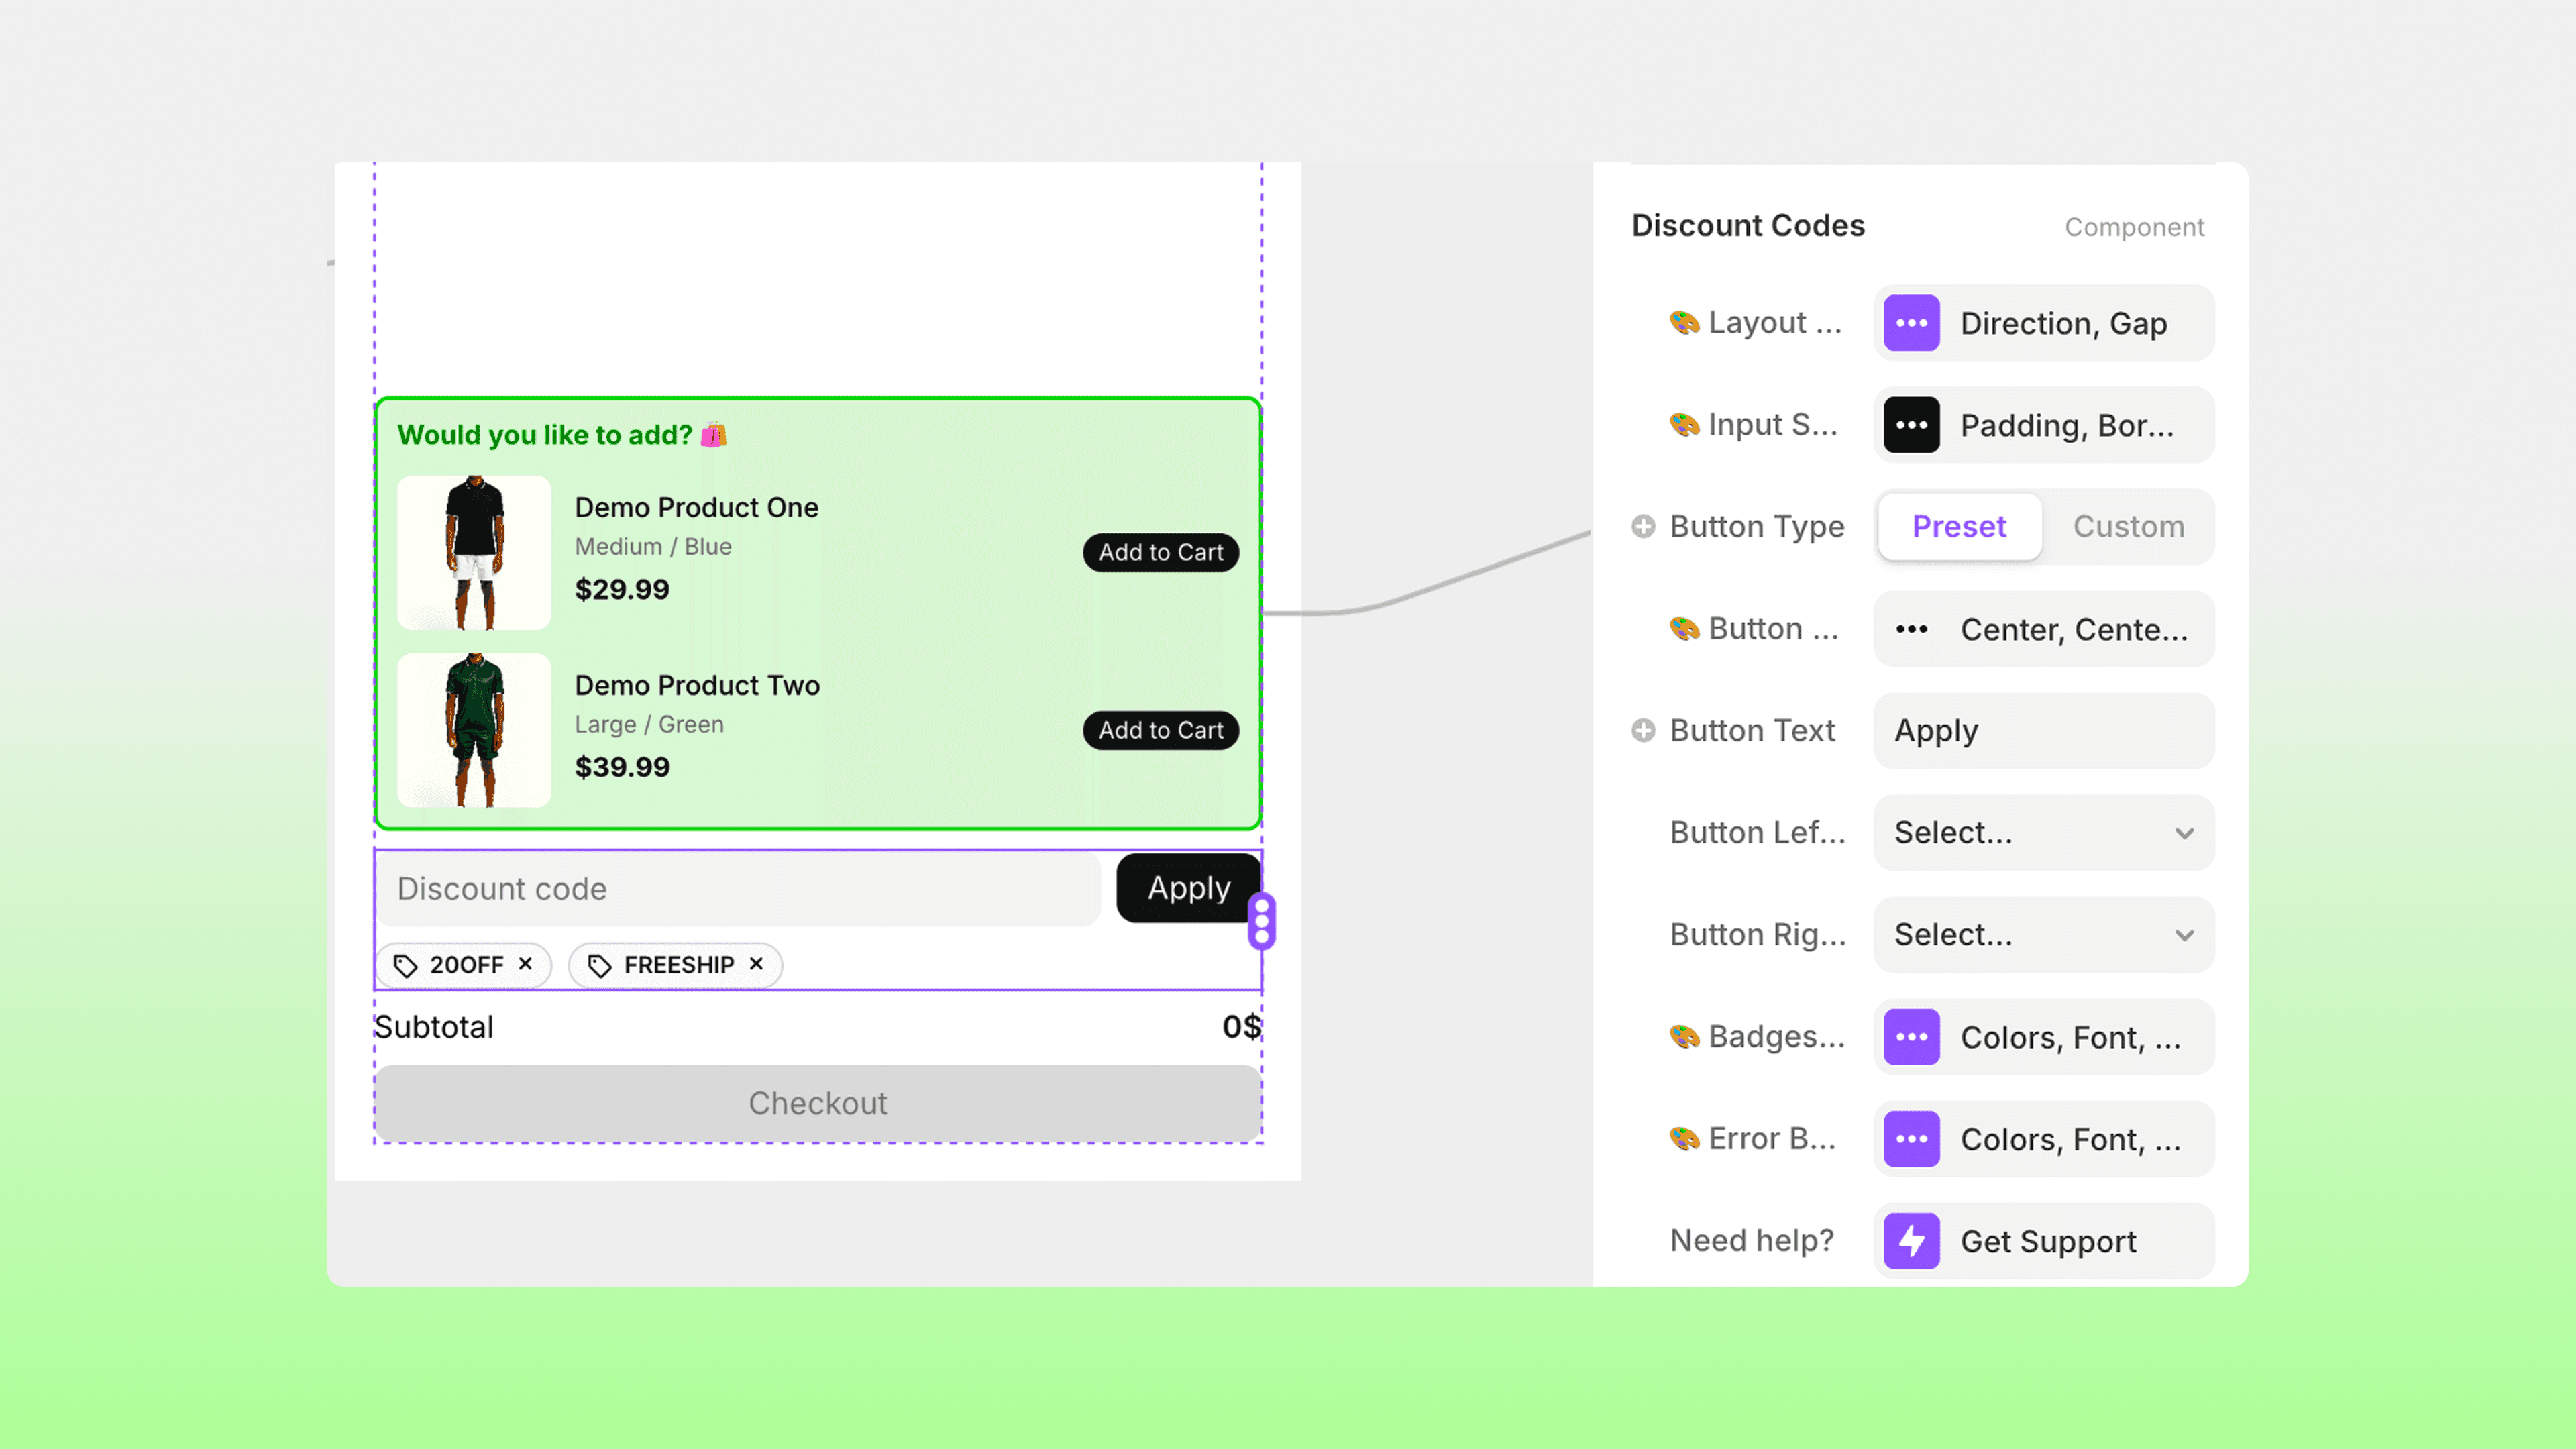Click the Apply discount button

(1187, 888)
